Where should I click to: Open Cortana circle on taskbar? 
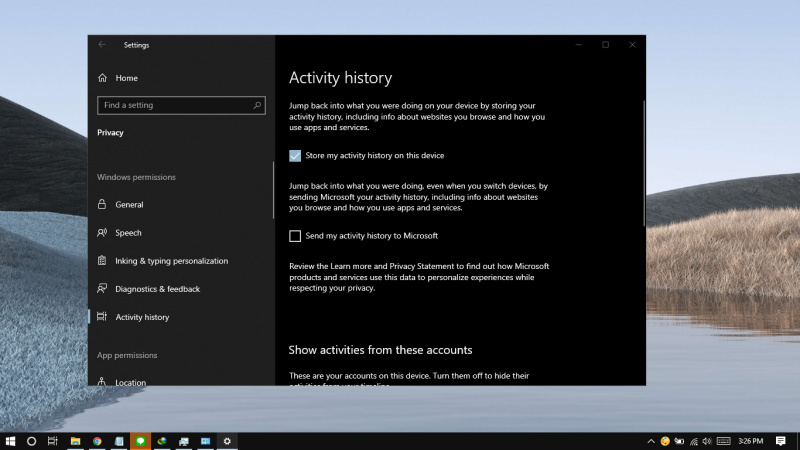(31, 441)
